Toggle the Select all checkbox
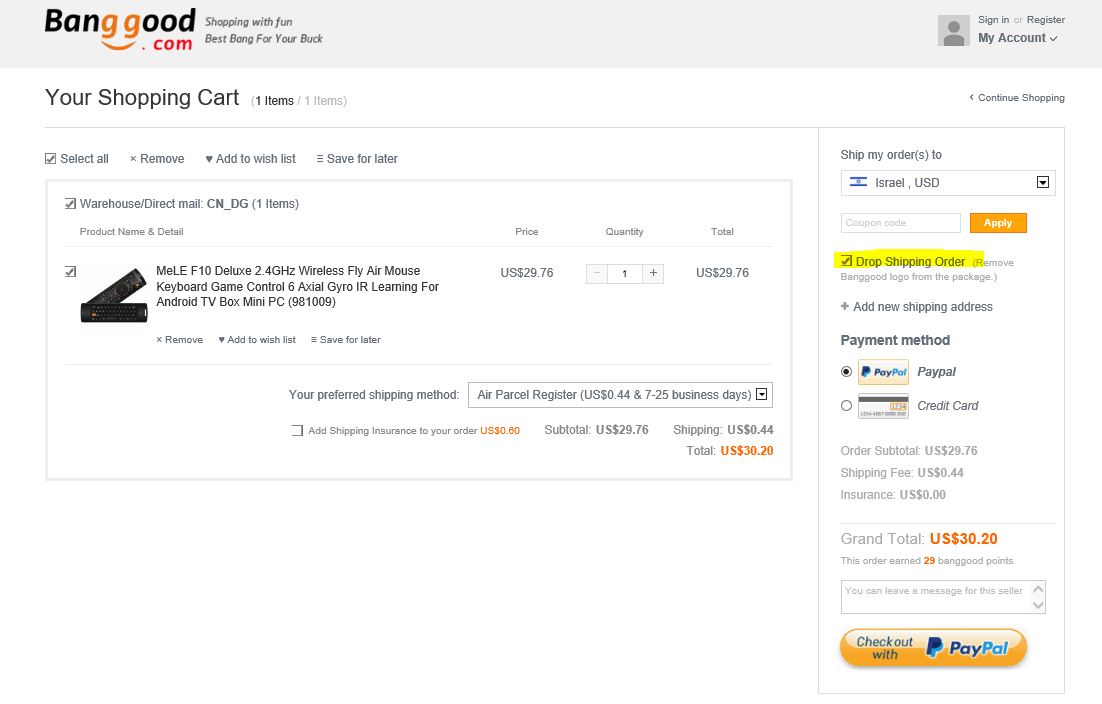This screenshot has height=704, width=1102. 51,159
